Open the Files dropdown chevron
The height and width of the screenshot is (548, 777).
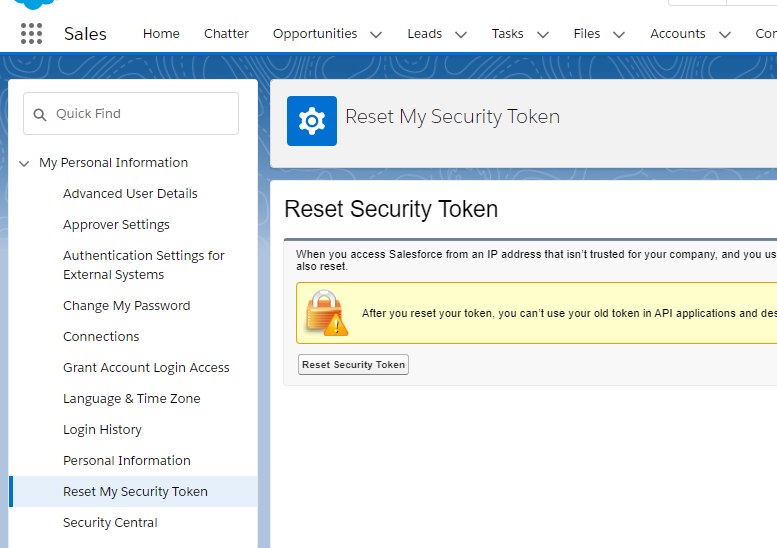tap(619, 34)
